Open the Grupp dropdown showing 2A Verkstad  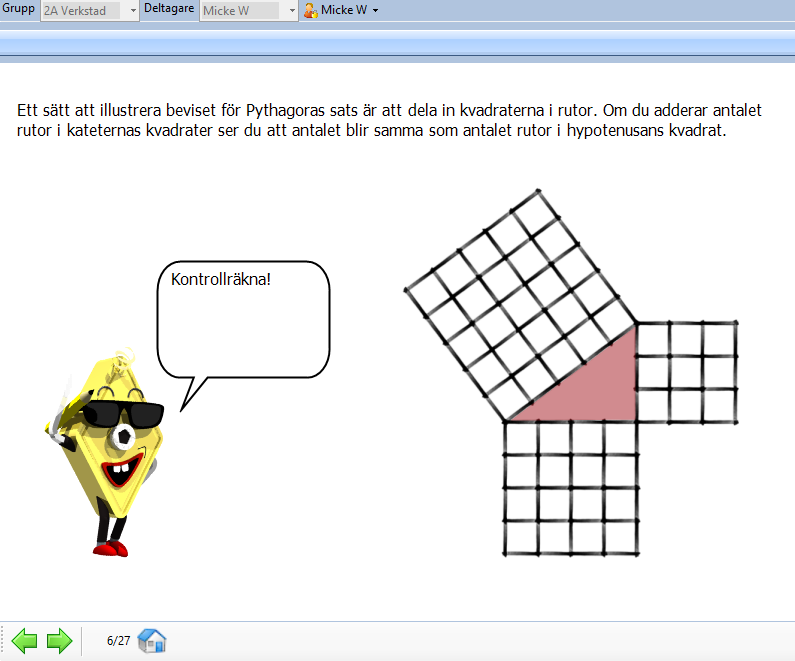(x=90, y=11)
